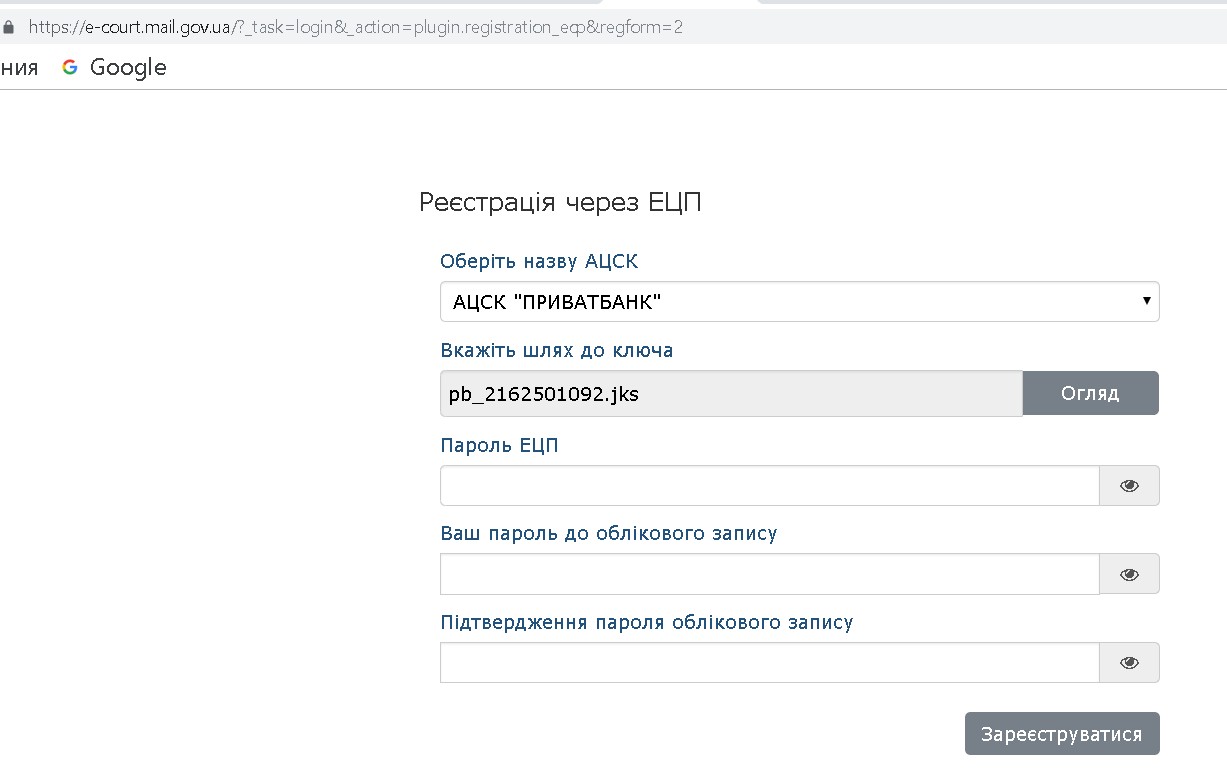Click the Оберіть назву АЦСК label
Image resolution: width=1227 pixels, height=768 pixels.
point(539,262)
